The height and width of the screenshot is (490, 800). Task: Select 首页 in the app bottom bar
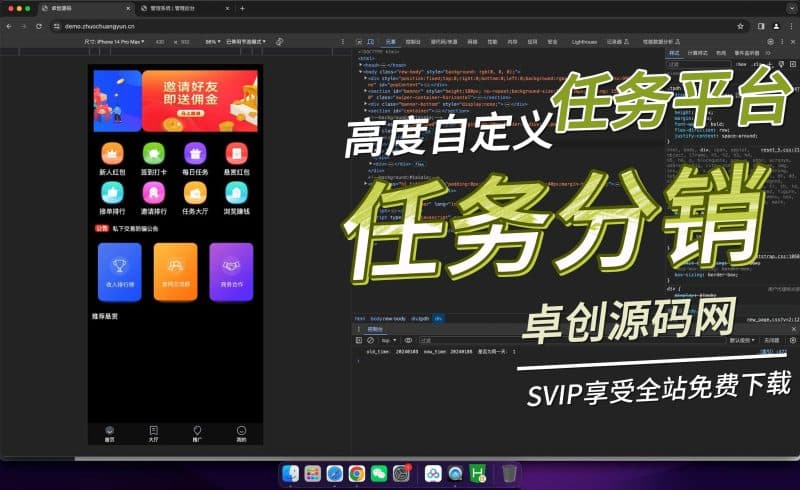coord(110,434)
